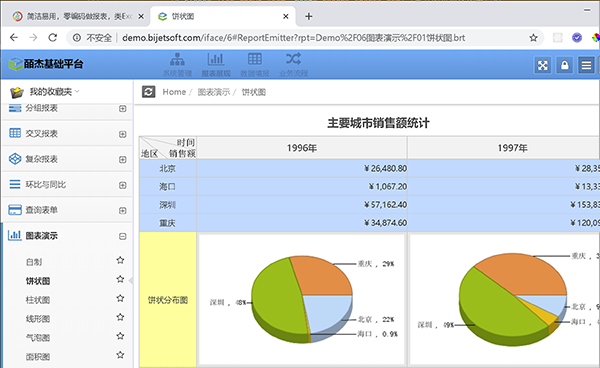Click the 1997年 column header
Screen dimensions: 600x368
[x=504, y=148]
